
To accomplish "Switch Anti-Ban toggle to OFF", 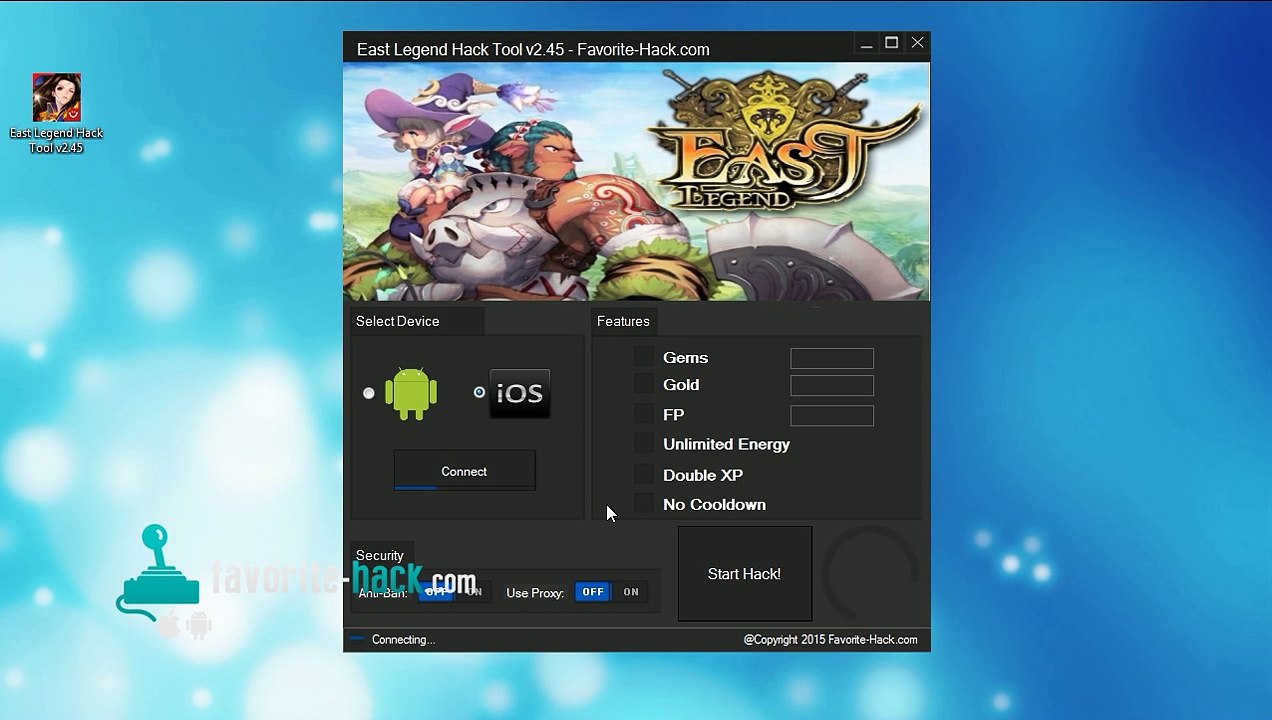I will [x=436, y=592].
